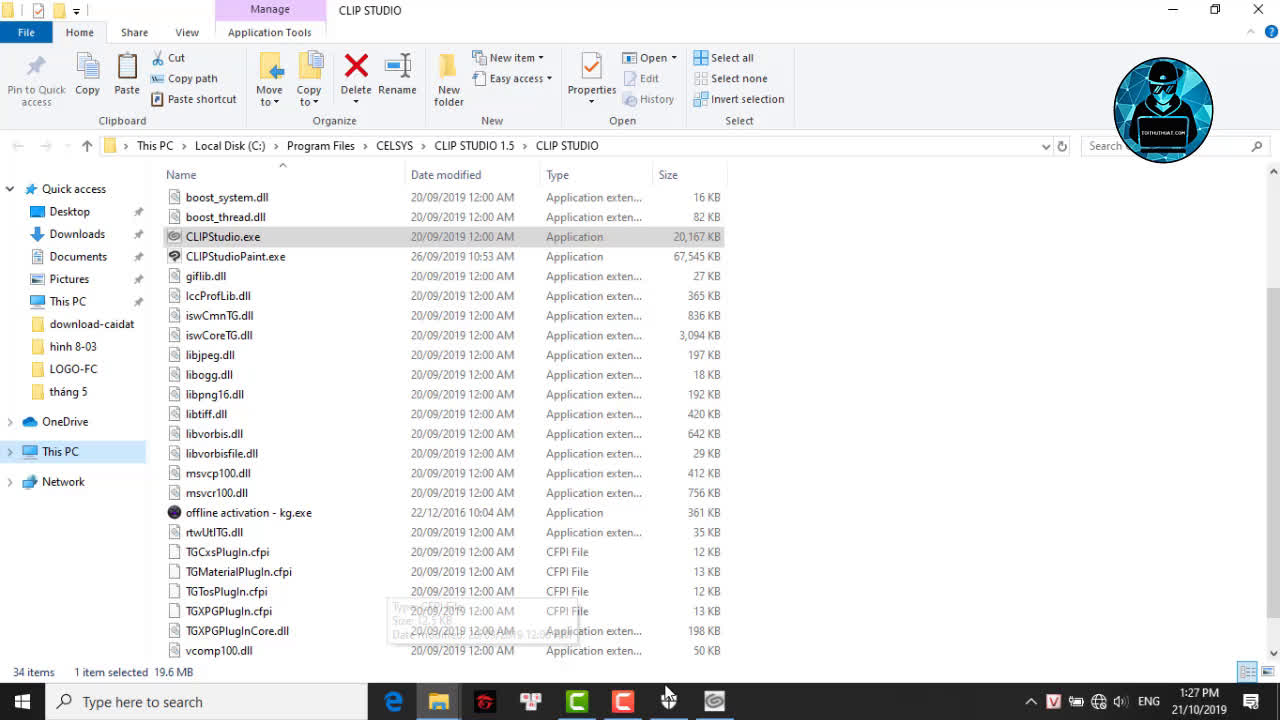1280x720 pixels.
Task: Click the Properties icon in ribbon
Action: coord(591,68)
